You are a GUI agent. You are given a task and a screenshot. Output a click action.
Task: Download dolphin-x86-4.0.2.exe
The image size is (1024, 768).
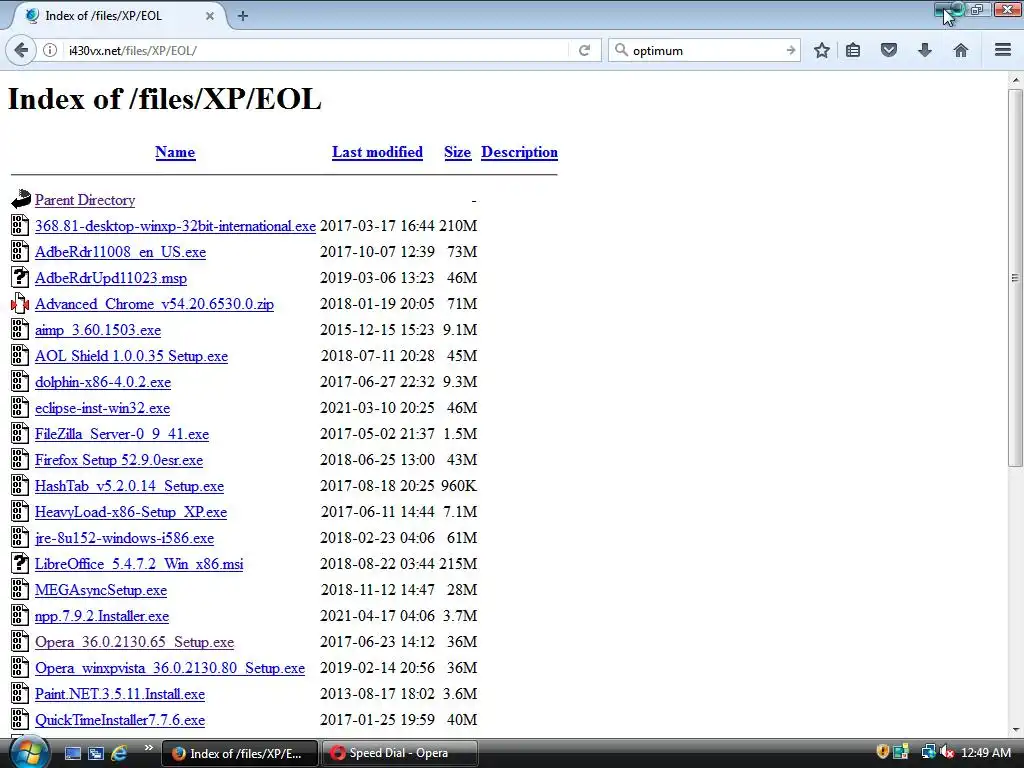click(x=103, y=382)
